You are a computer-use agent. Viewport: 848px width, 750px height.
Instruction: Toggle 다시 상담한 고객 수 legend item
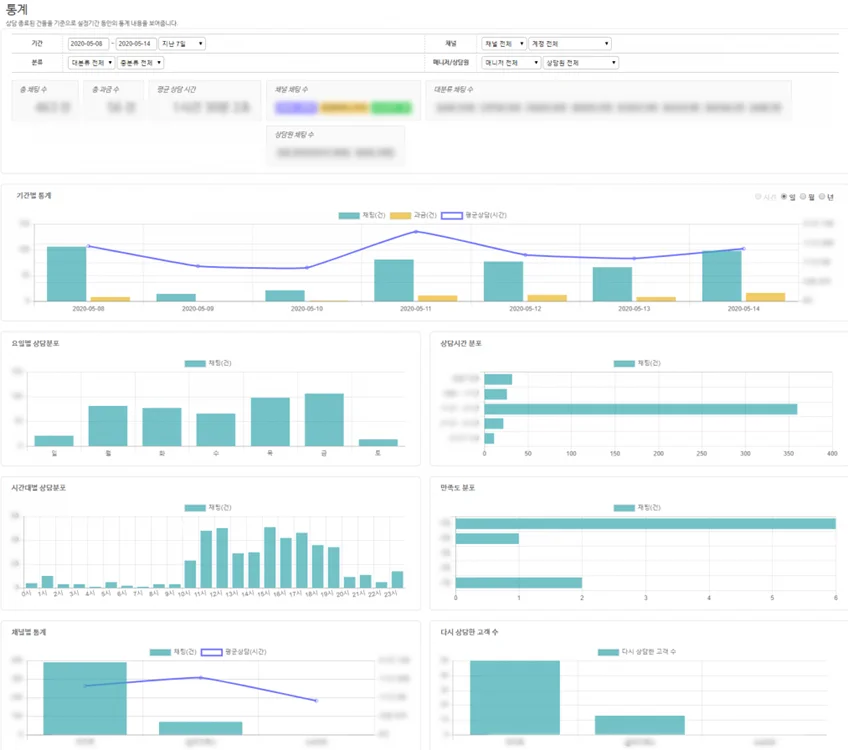click(x=636, y=651)
